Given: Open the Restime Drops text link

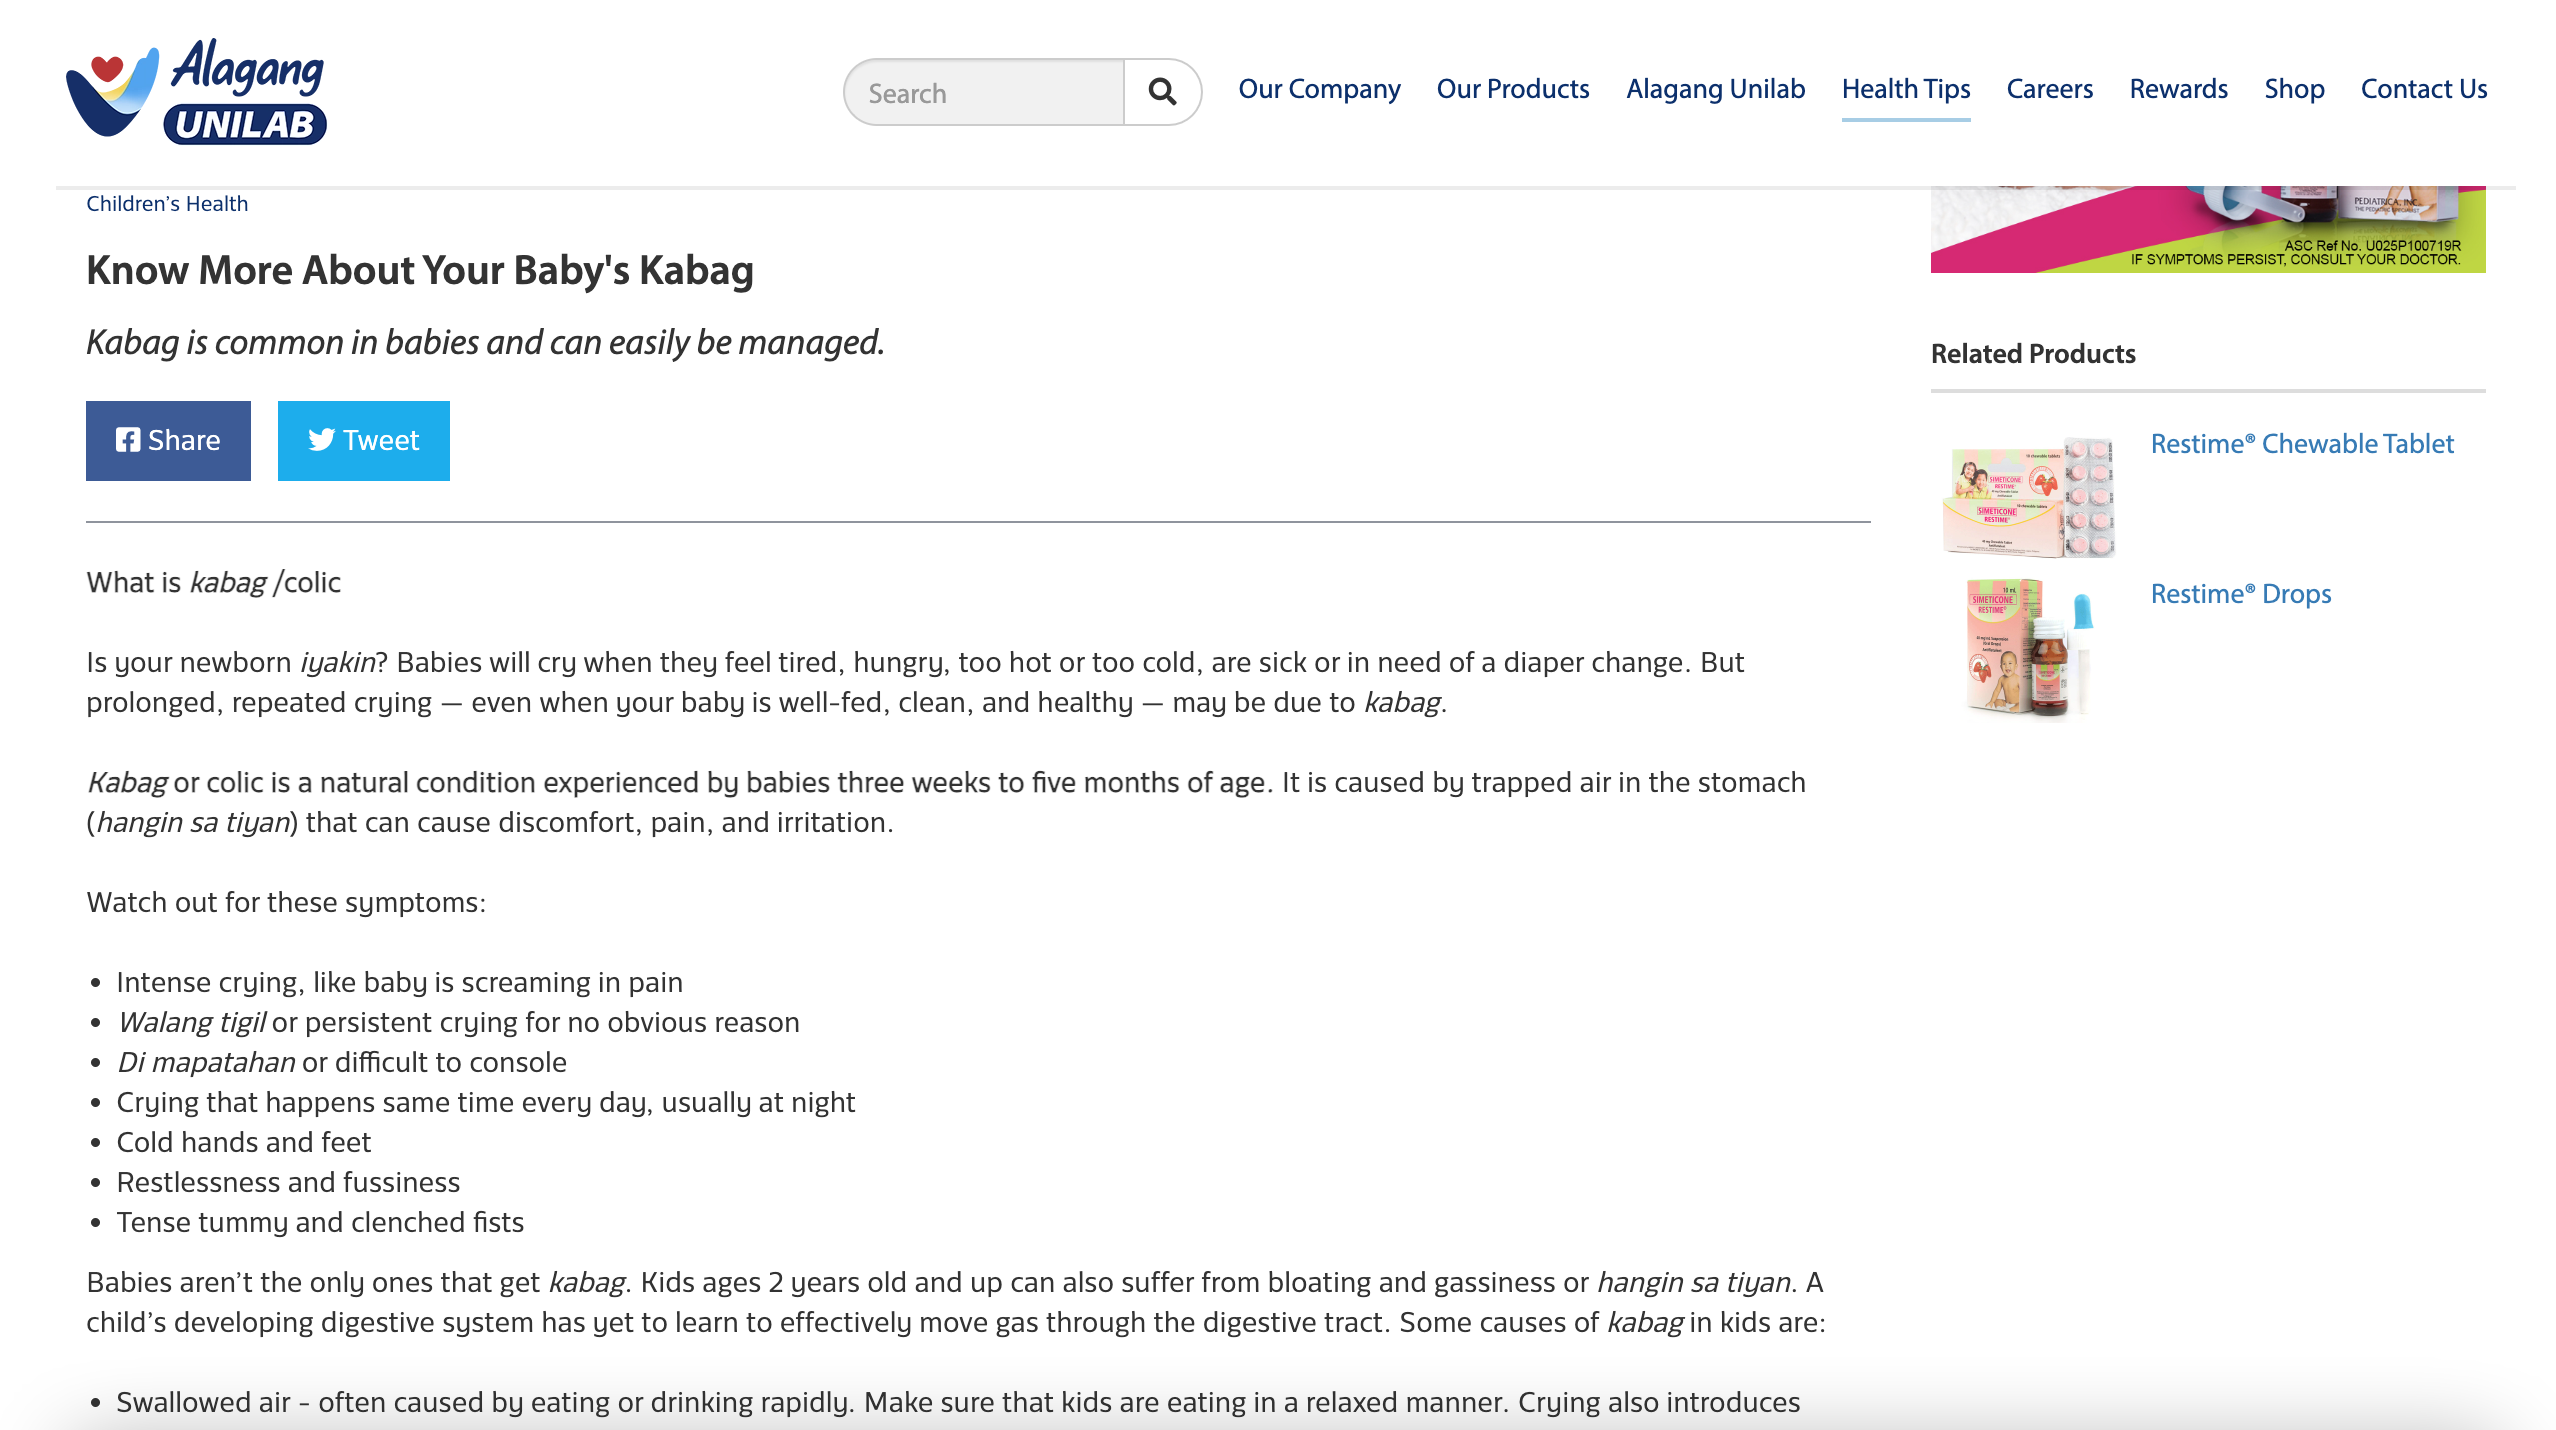Looking at the screenshot, I should click(x=2240, y=594).
